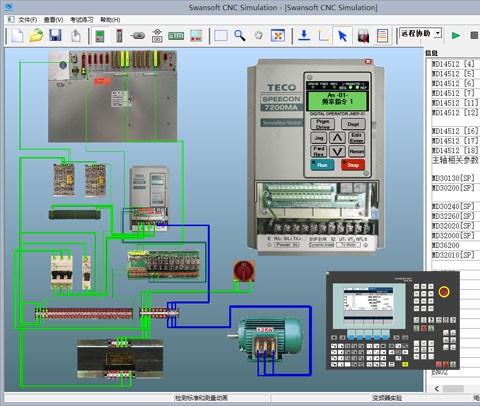Select the black transformer component

point(120,358)
